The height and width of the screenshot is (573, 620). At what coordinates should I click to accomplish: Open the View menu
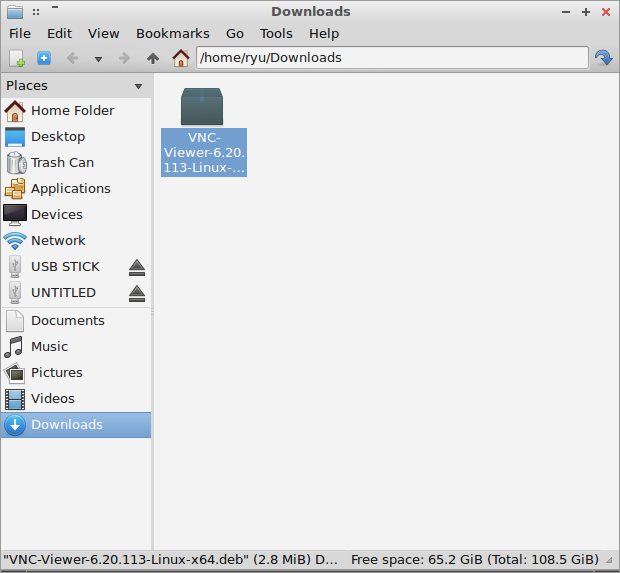tap(104, 34)
